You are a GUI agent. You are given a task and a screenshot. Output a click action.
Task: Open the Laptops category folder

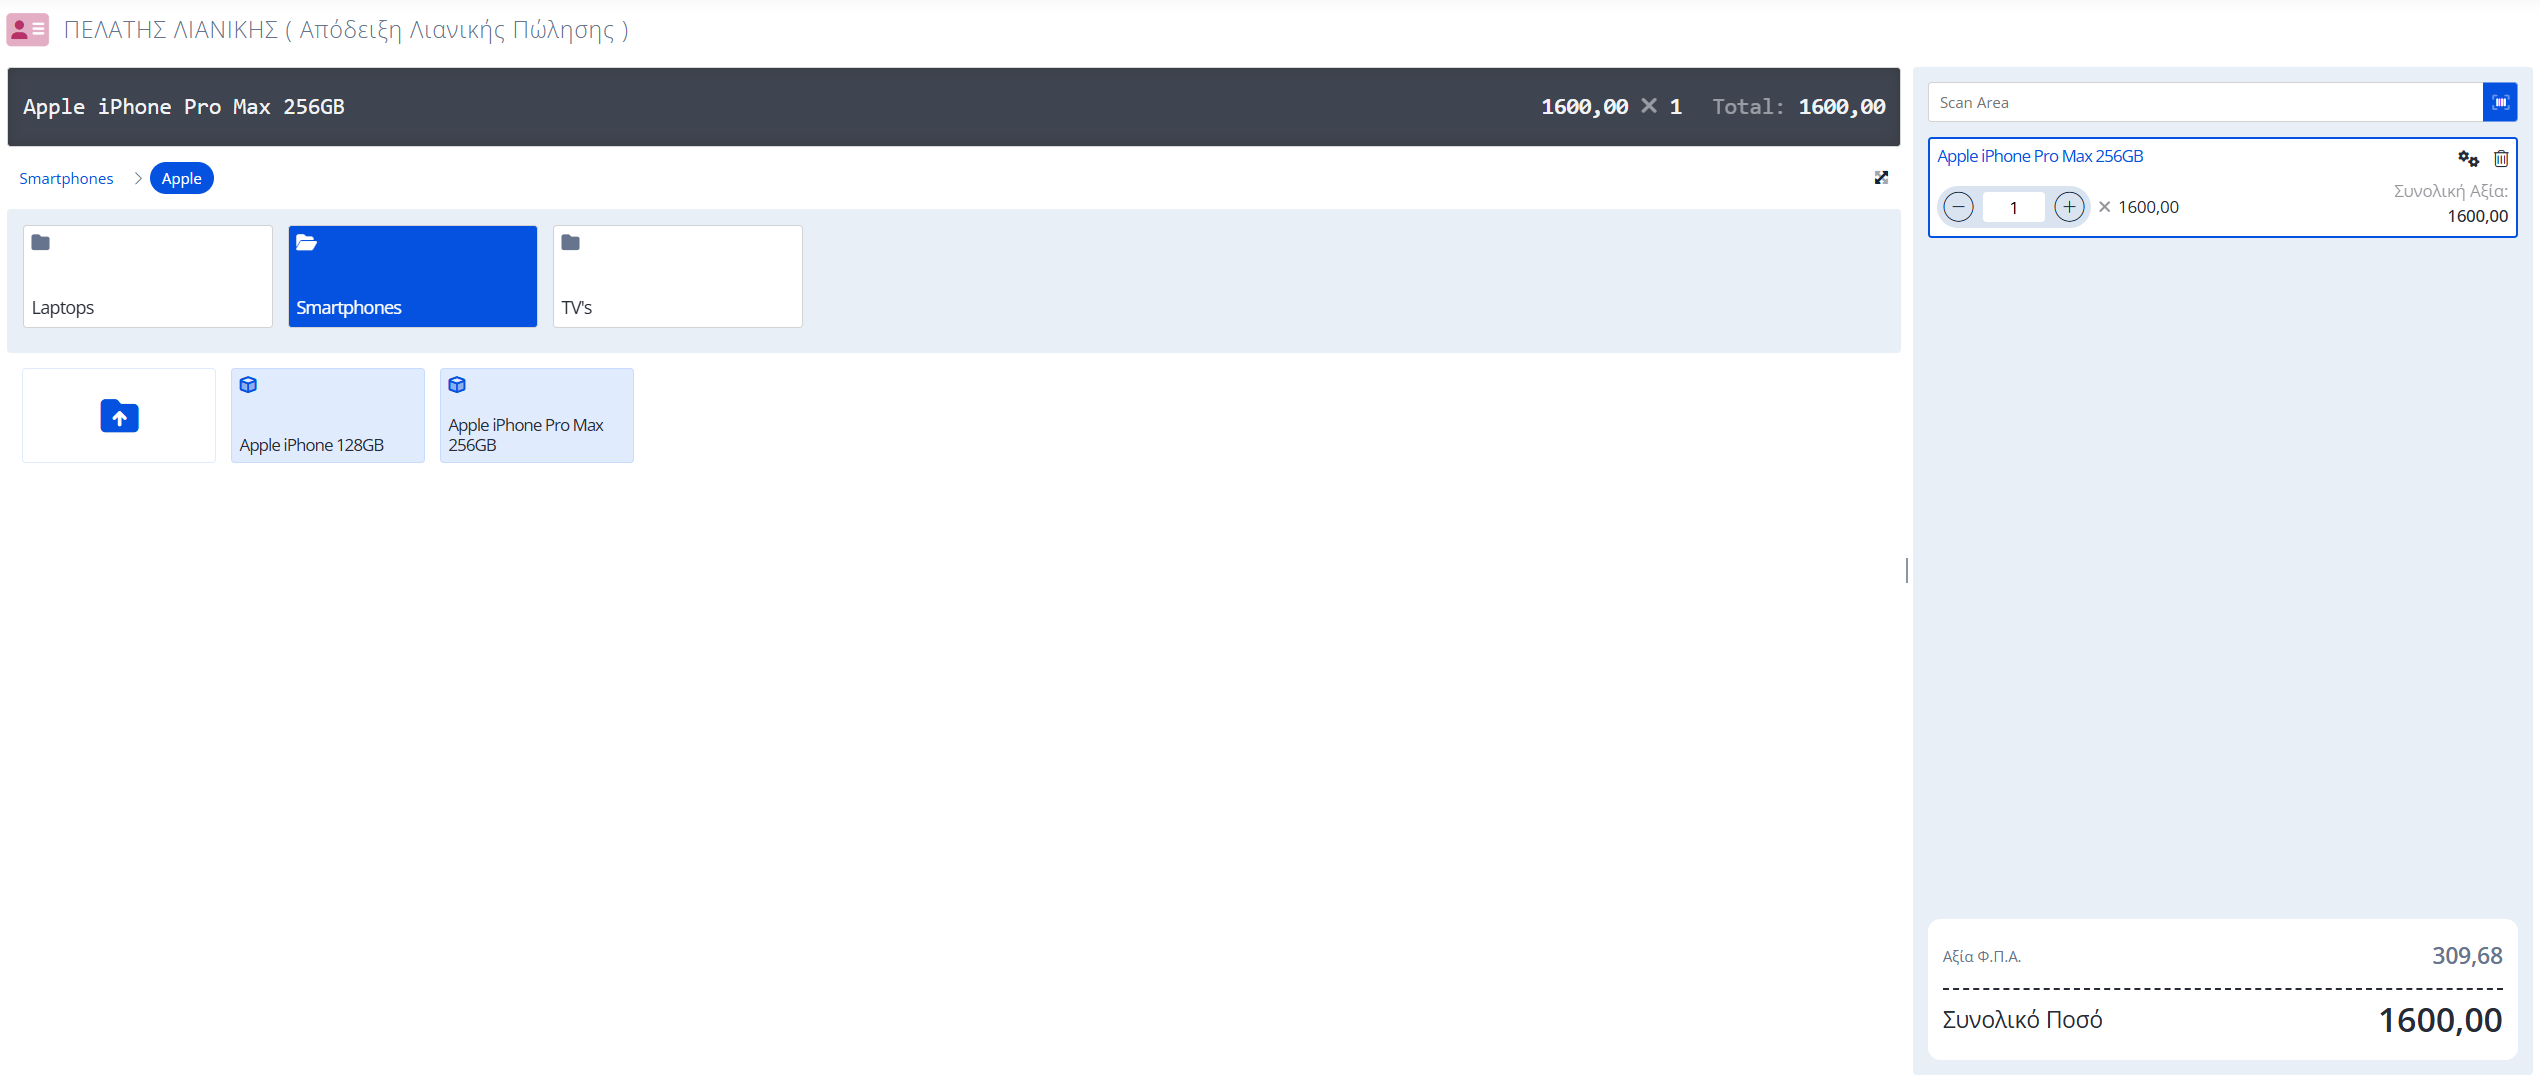tap(148, 276)
